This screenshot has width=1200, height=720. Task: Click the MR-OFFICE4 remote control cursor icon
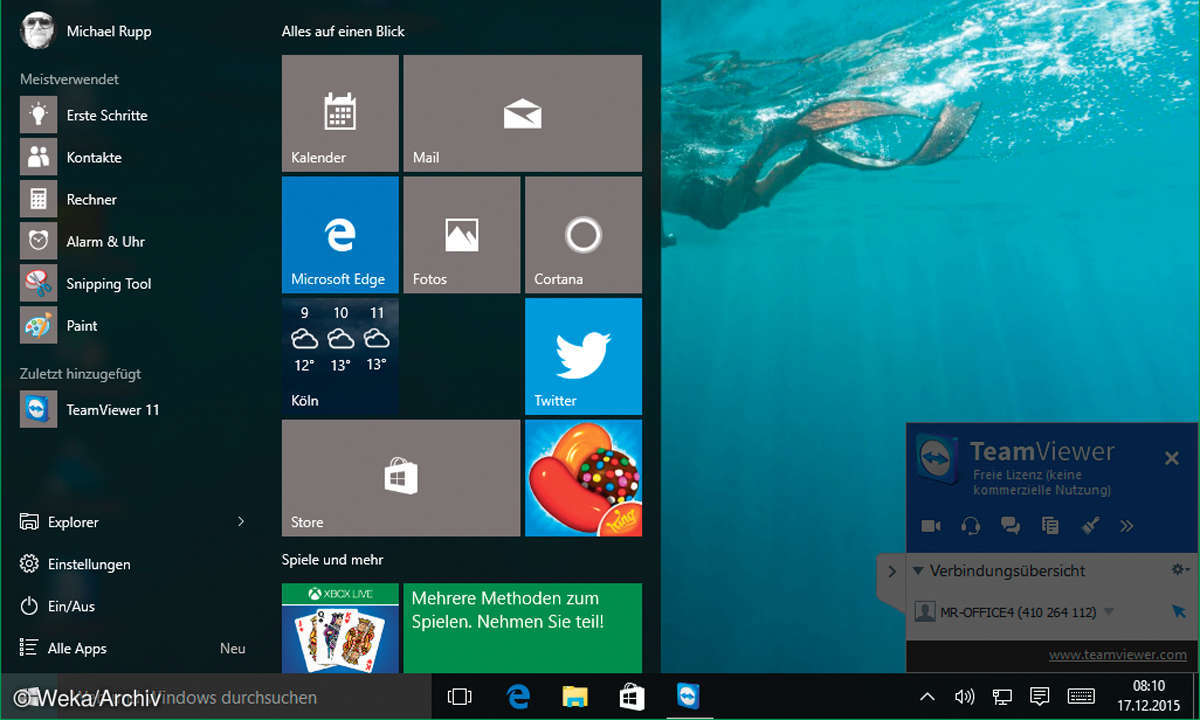coord(1177,611)
